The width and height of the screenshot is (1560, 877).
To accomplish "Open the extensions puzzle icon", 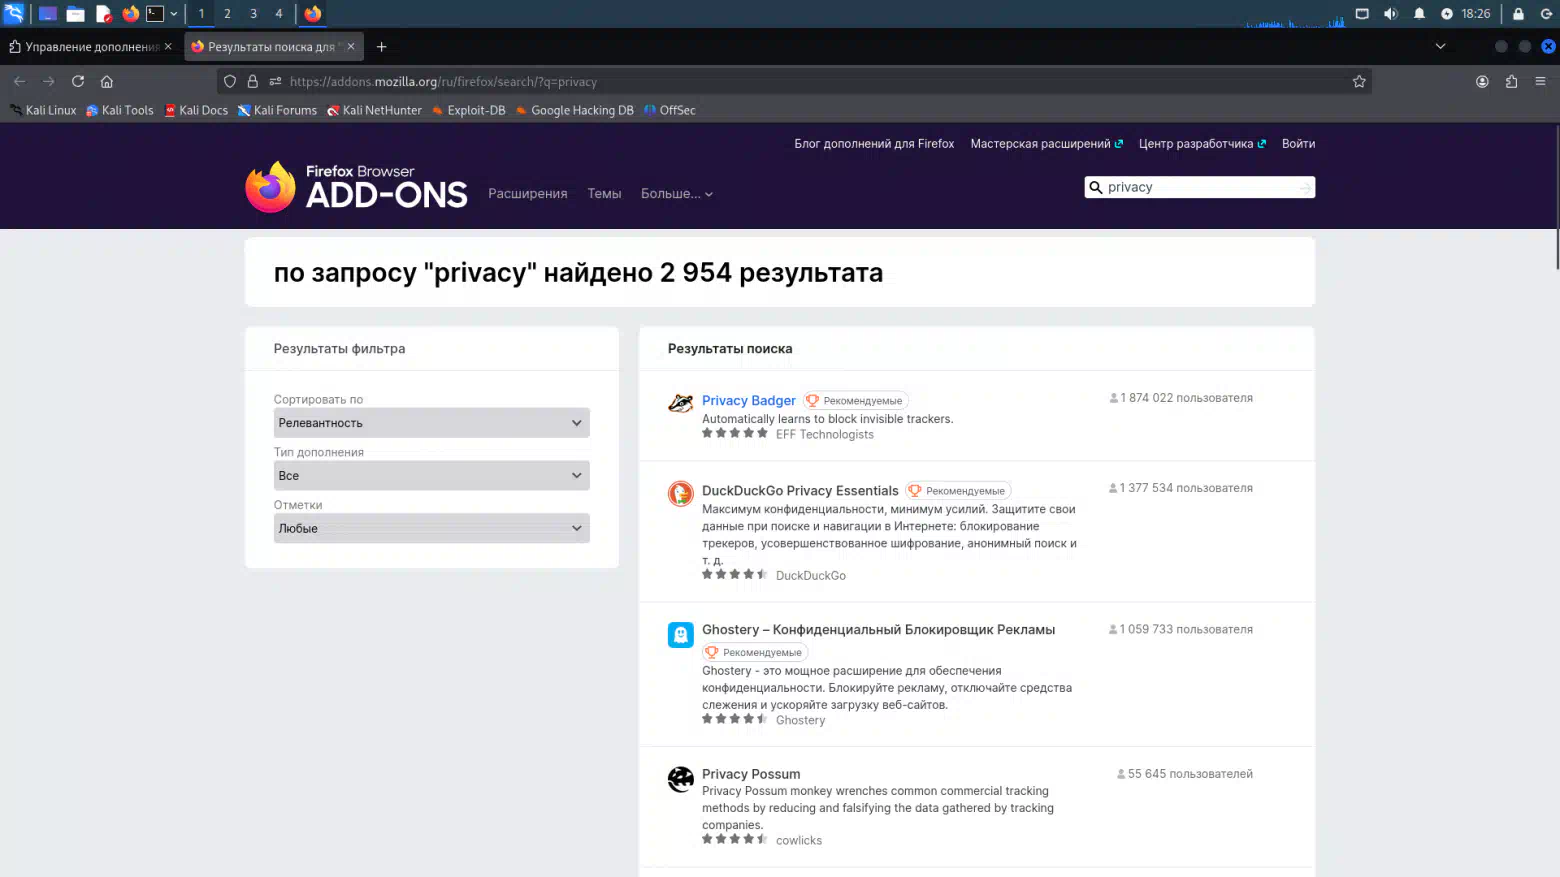I will [1512, 82].
